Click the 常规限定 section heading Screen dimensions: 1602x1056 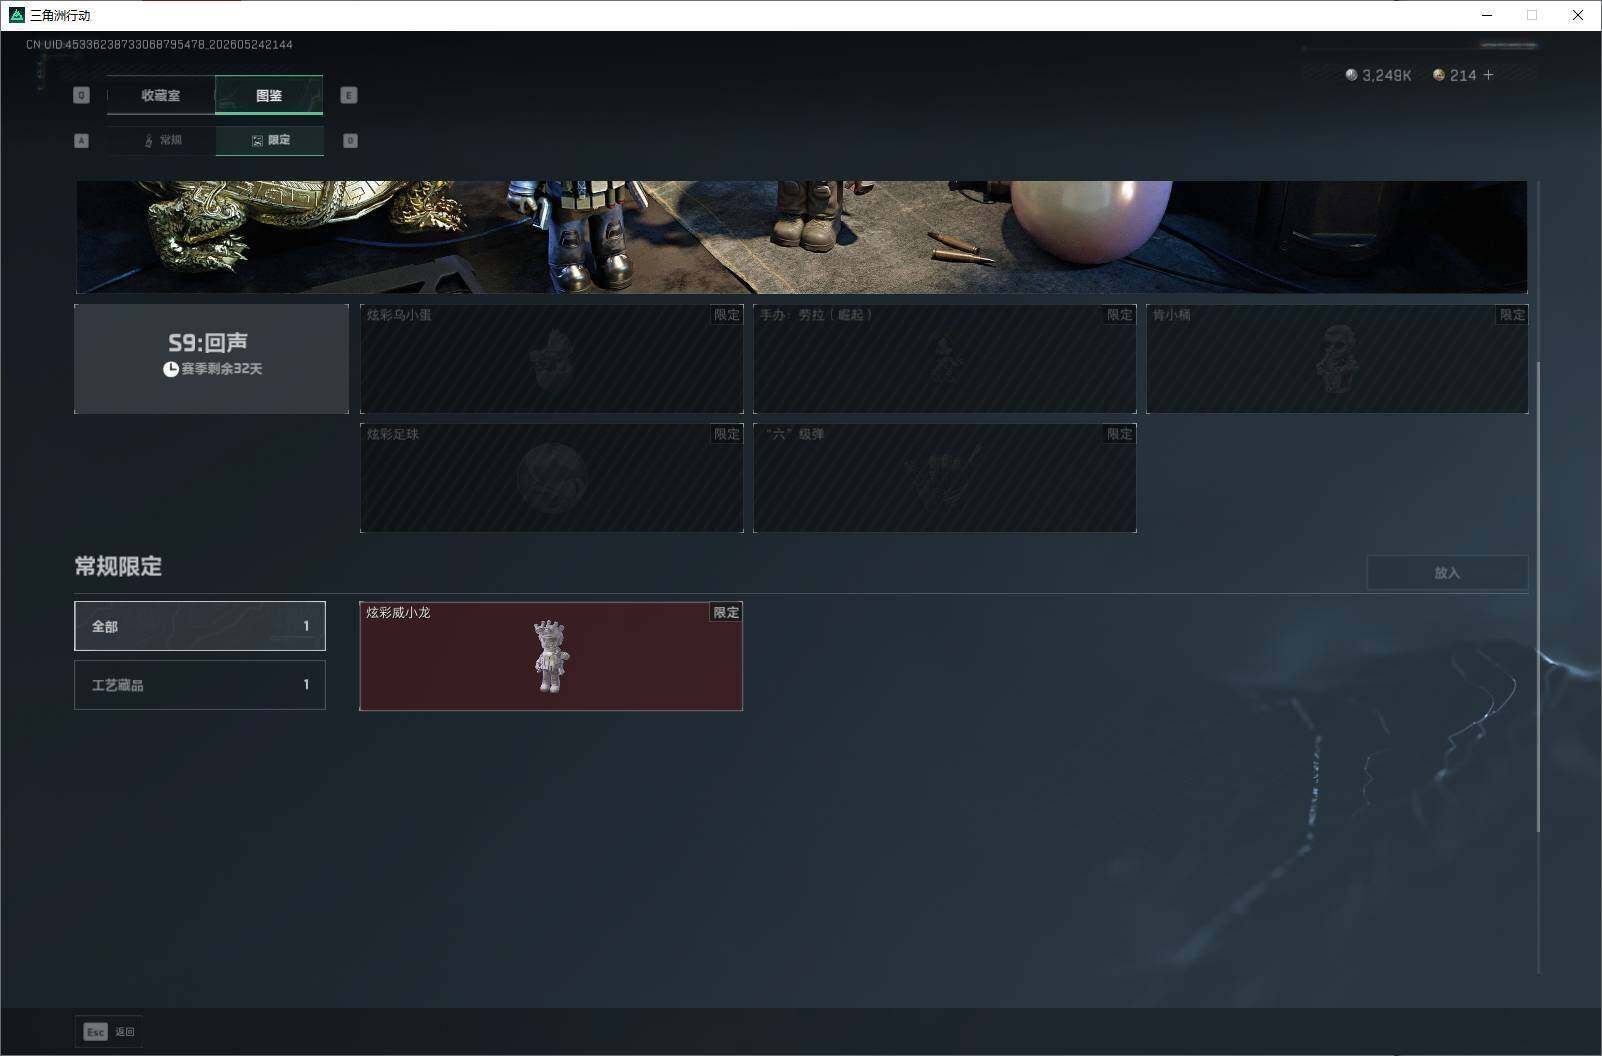[118, 566]
